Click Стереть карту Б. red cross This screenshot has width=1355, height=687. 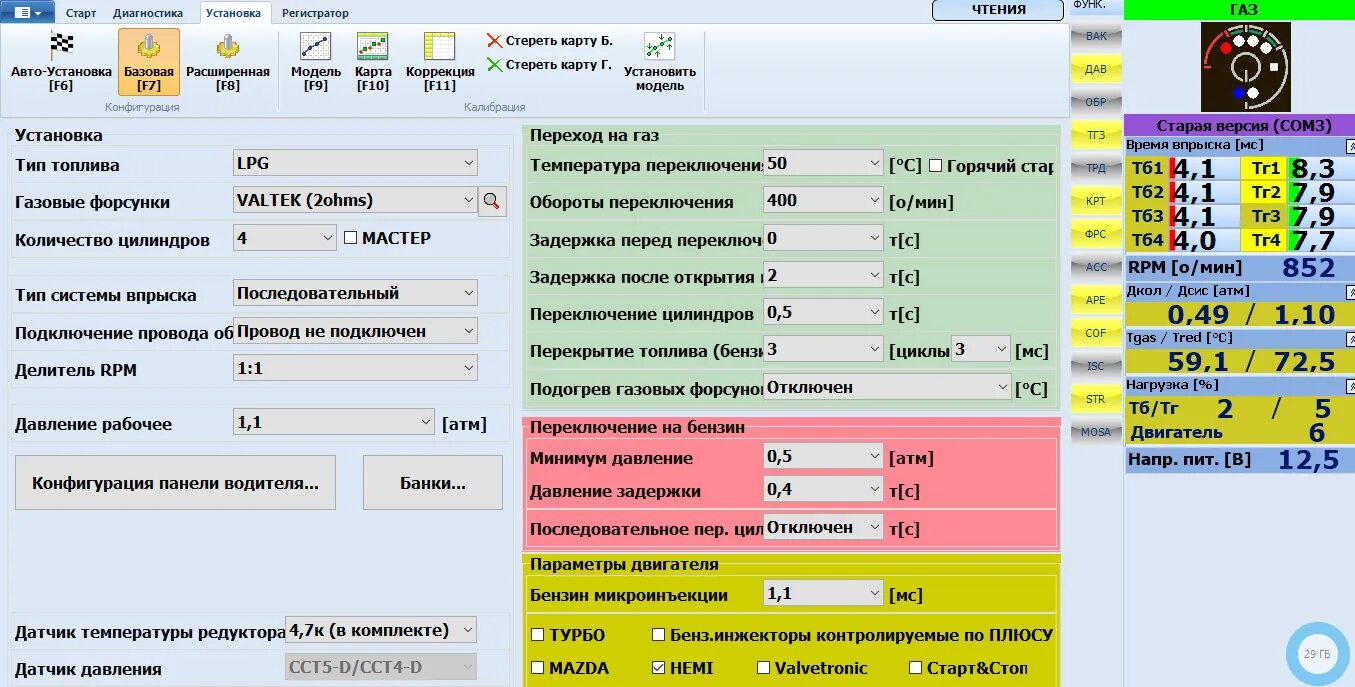549,41
